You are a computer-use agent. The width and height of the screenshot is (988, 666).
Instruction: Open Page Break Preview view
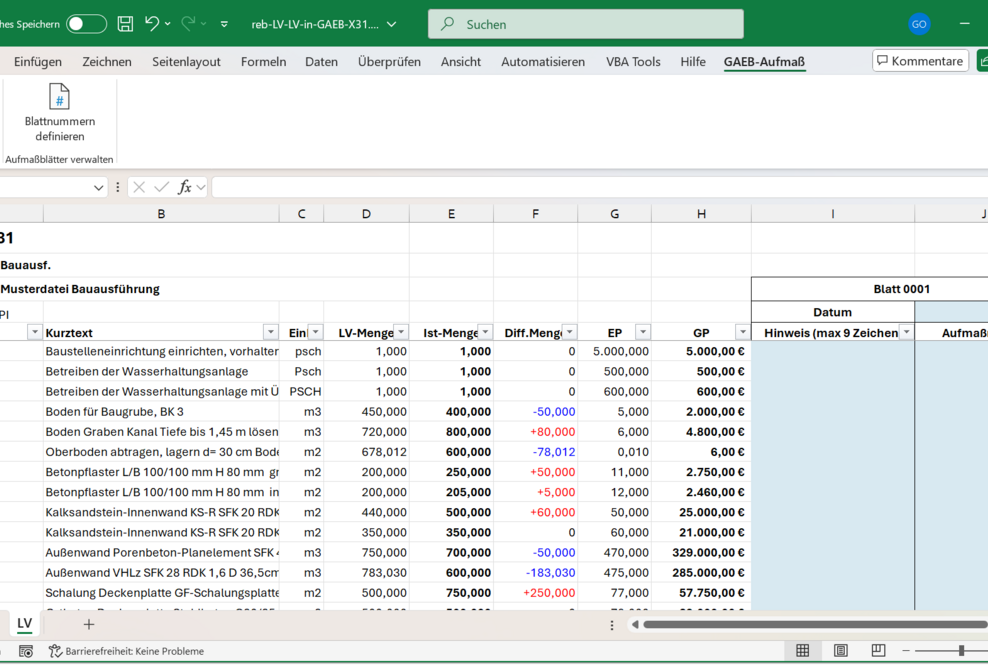pos(878,651)
